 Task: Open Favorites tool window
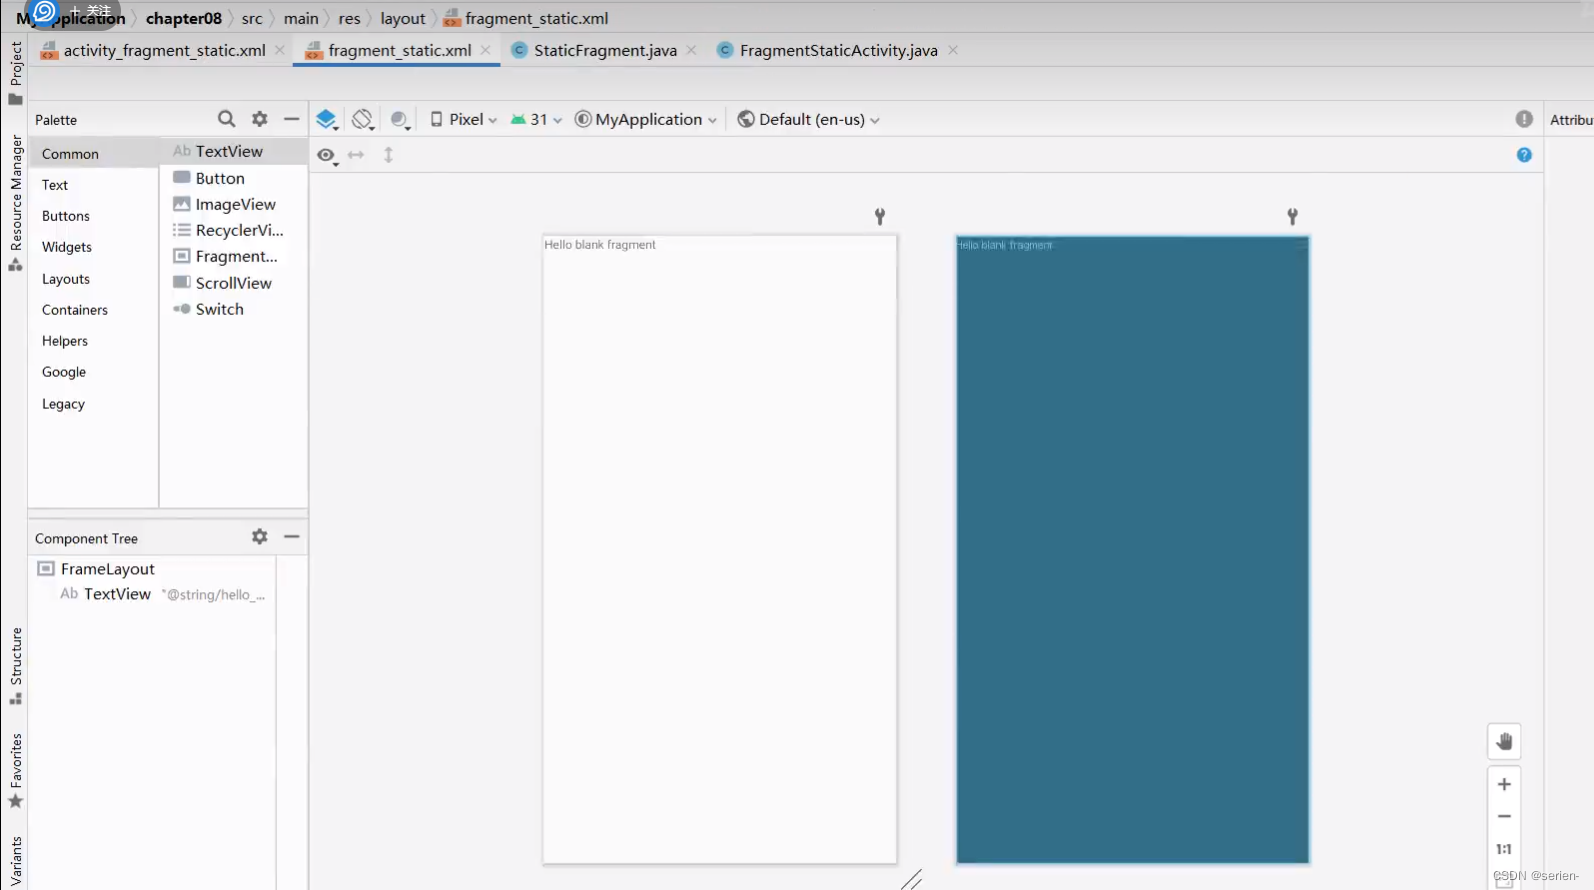15,770
